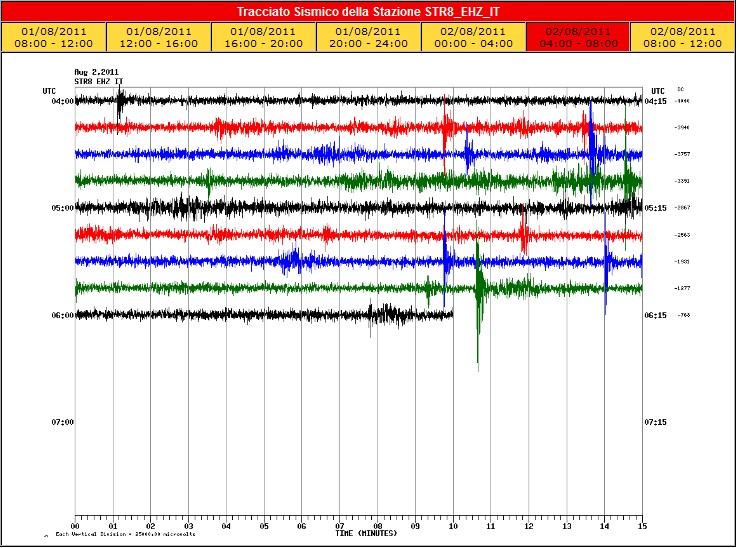Click the minute 05 tick label on bottom axis
The width and height of the screenshot is (739, 548).
tap(264, 526)
